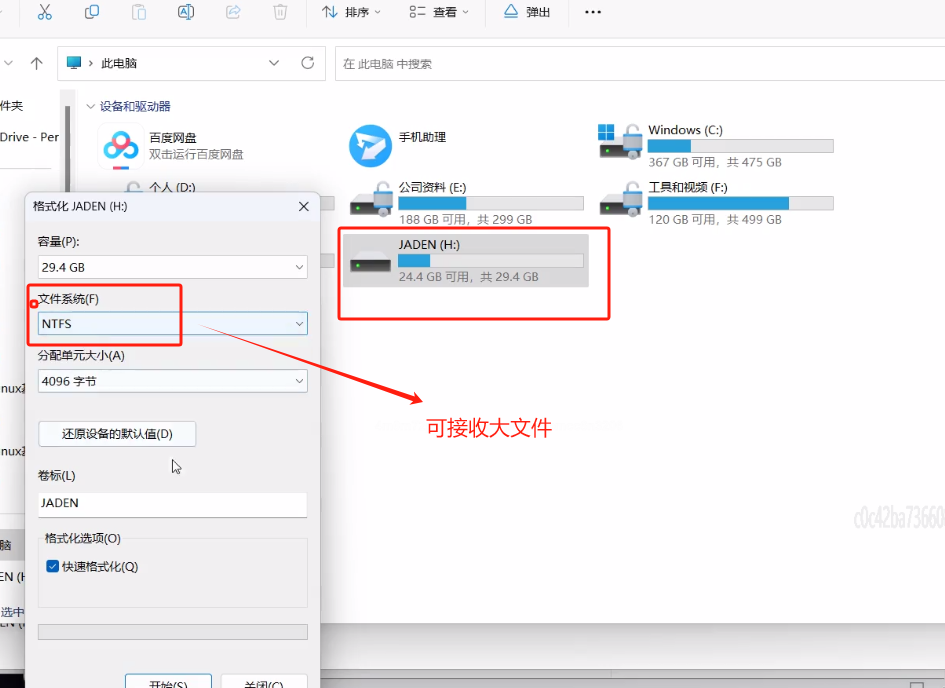Select the Drive - Per sidebar item
This screenshot has height=688, width=945.
tap(30, 137)
